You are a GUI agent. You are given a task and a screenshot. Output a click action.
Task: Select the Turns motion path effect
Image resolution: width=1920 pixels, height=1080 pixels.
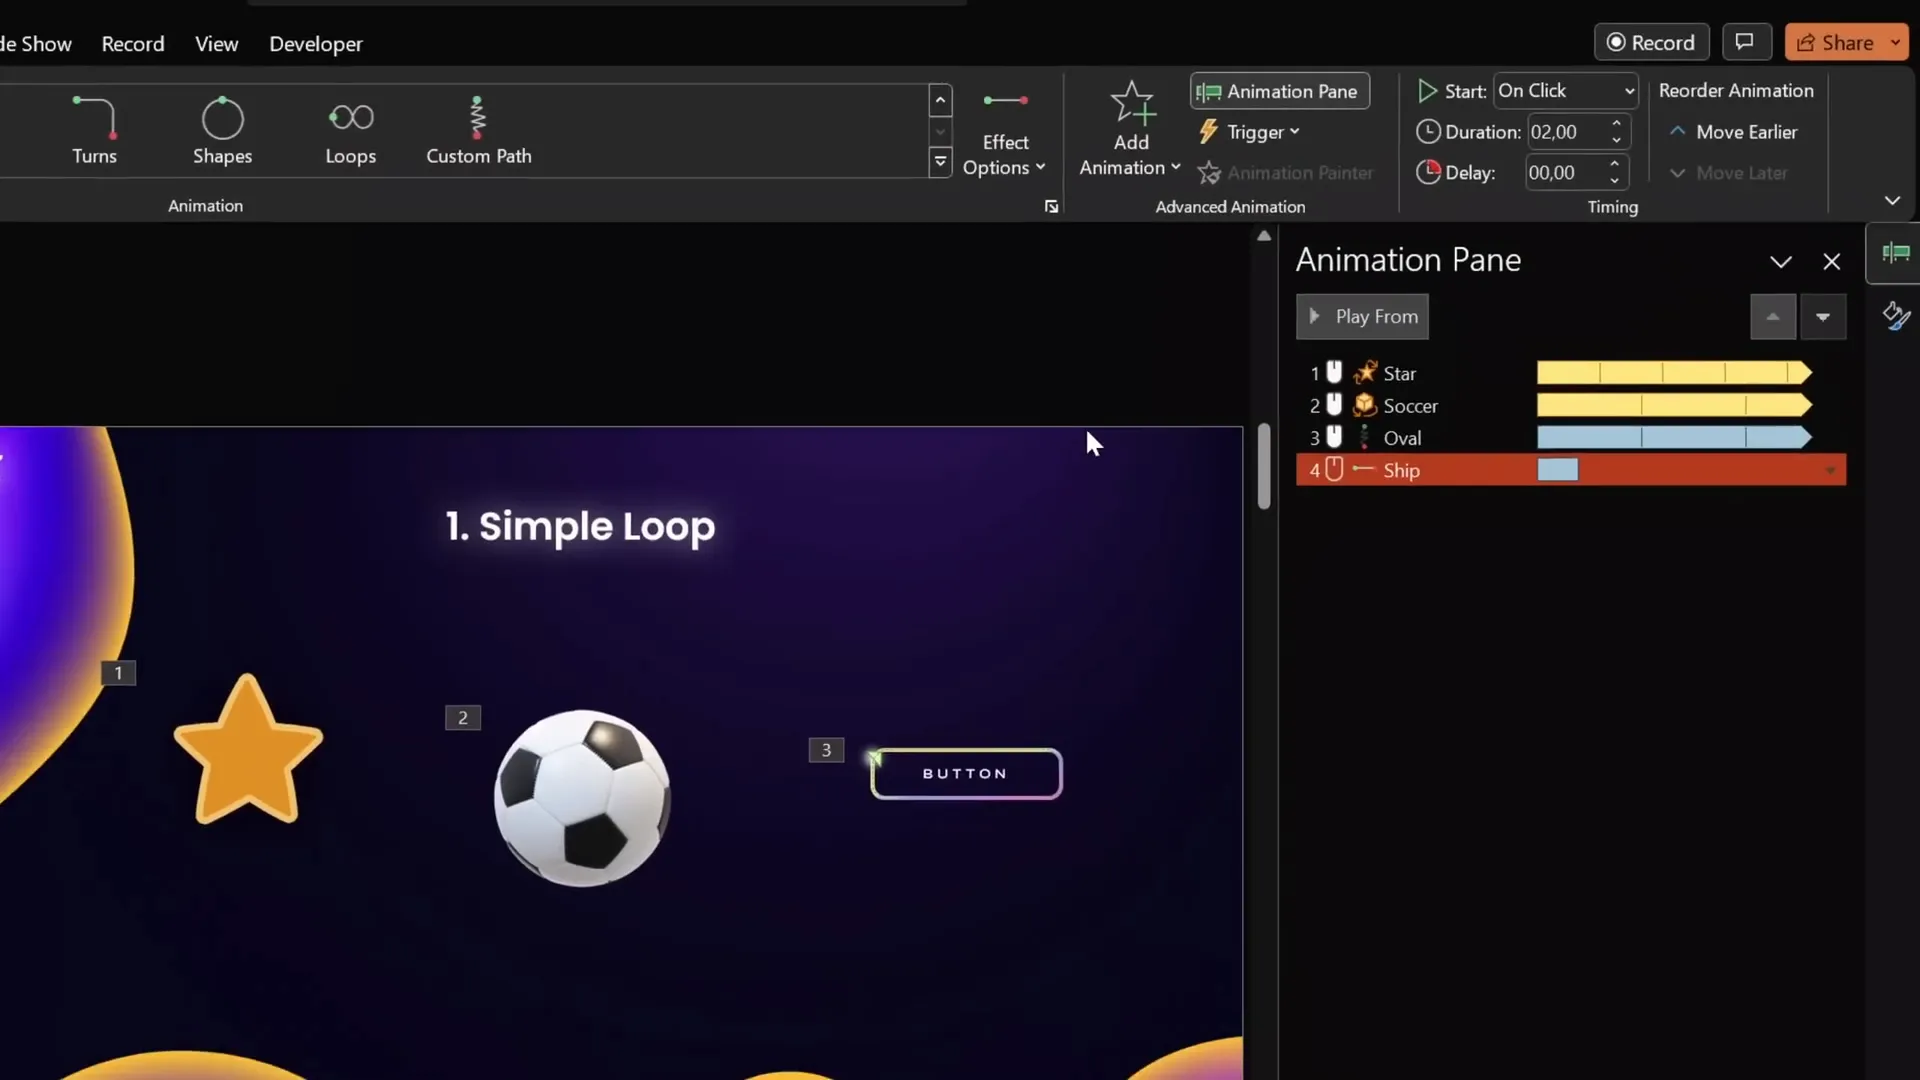[x=94, y=130]
